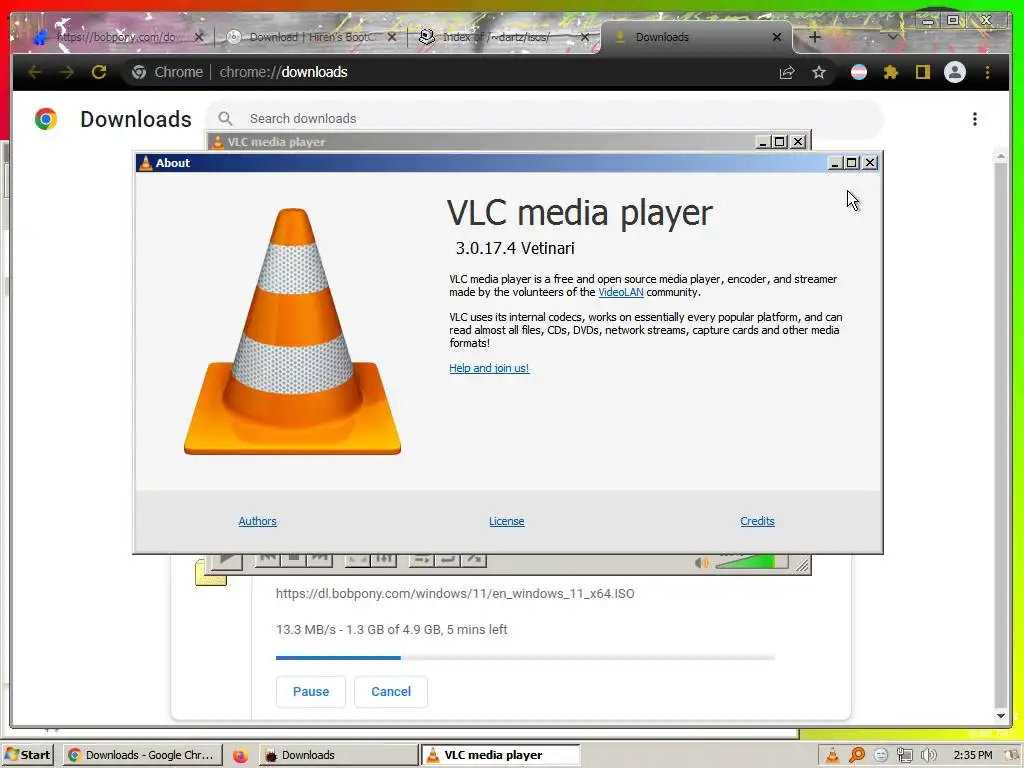Screen dimensions: 1024x768
Task: Toggle VLC playlist button
Action: pos(422,559)
